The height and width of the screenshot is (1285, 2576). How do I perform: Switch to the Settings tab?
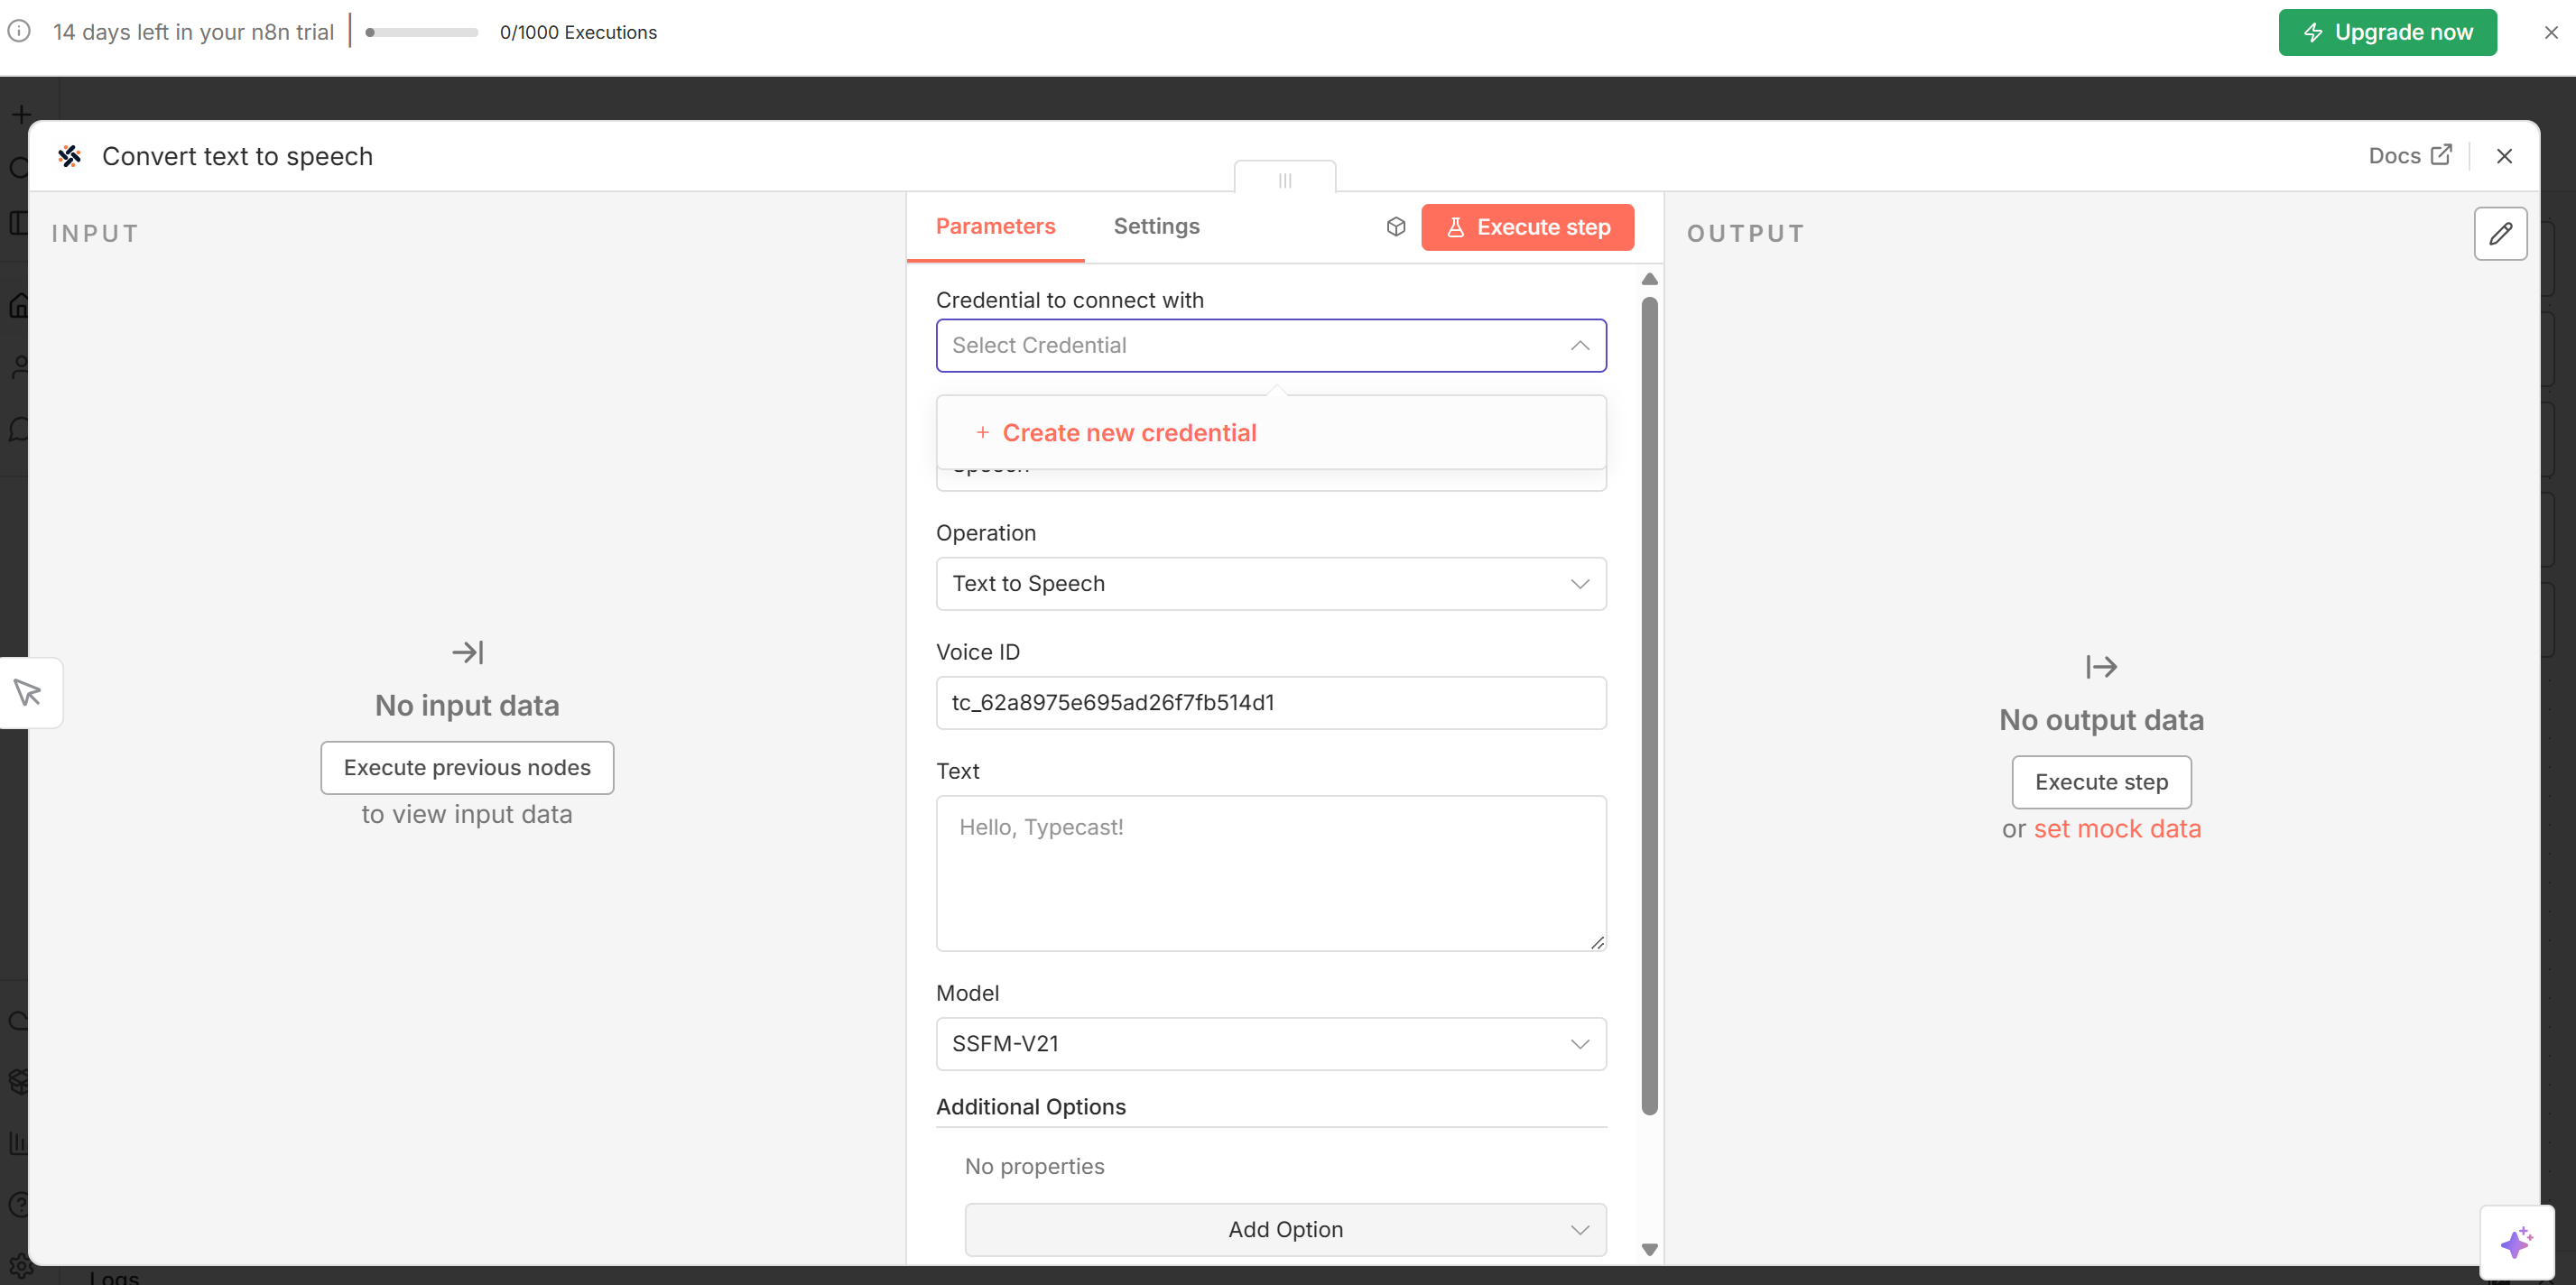point(1156,226)
